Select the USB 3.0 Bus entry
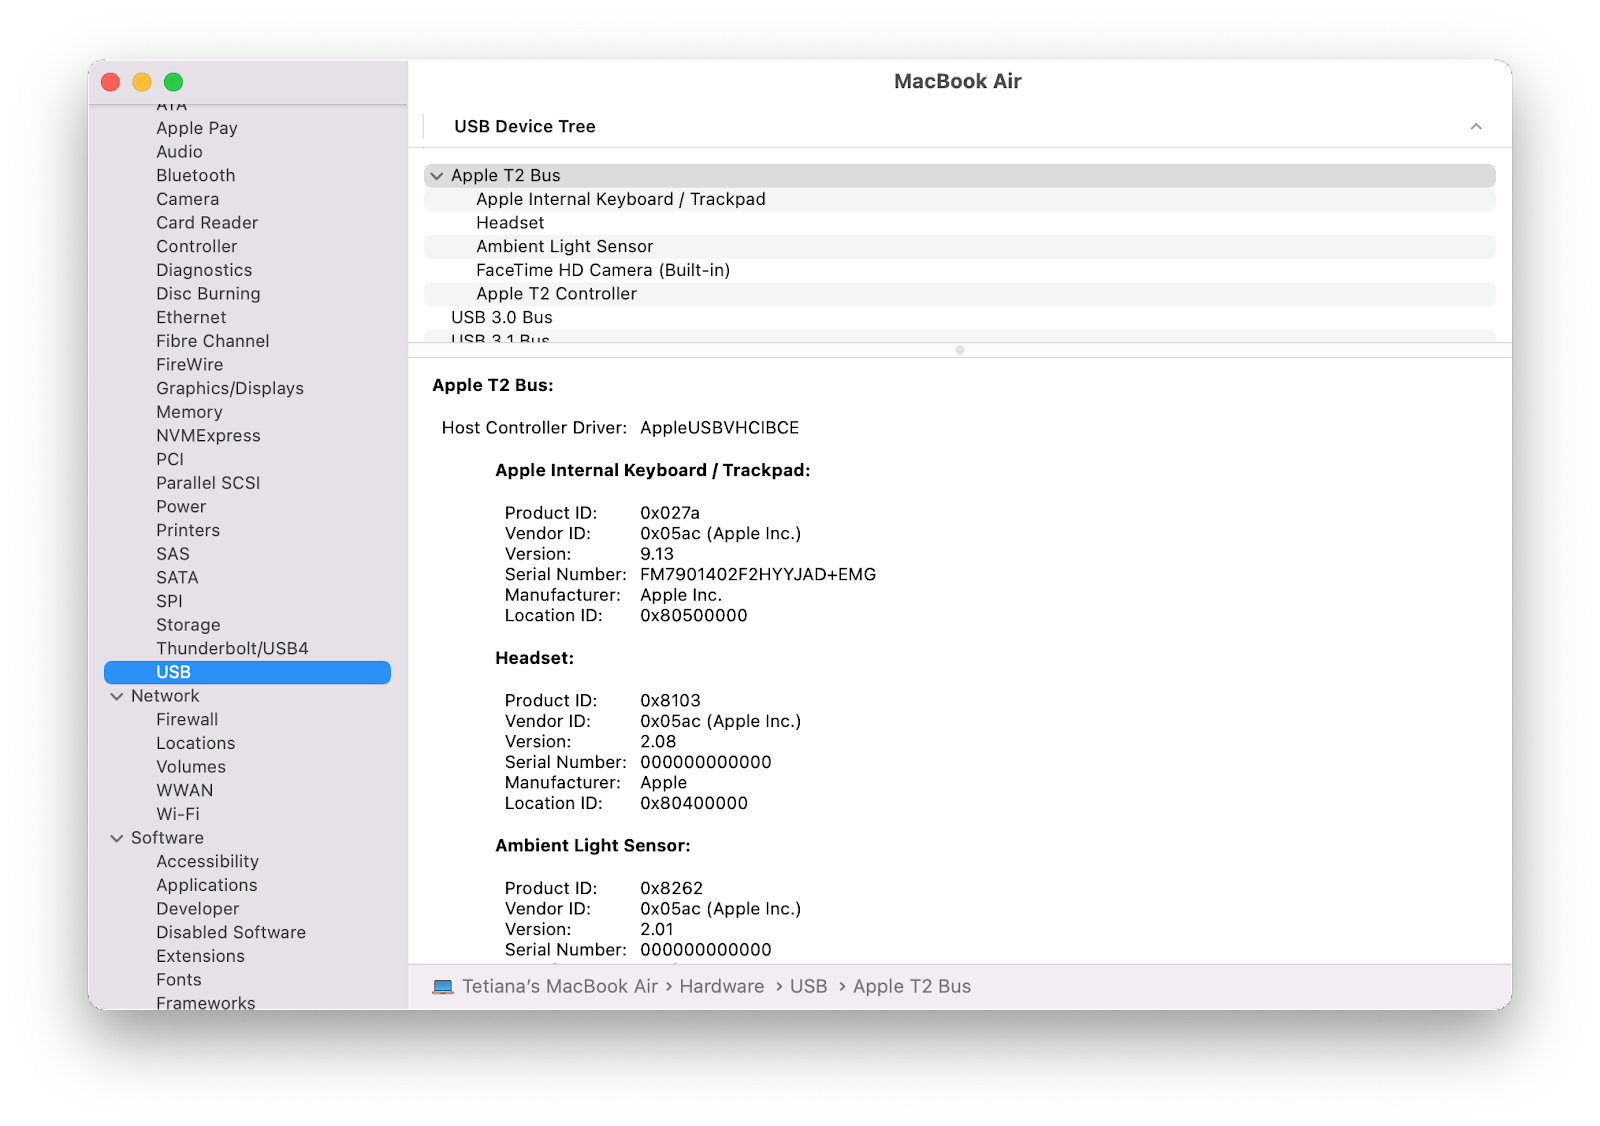This screenshot has height=1126, width=1600. click(501, 317)
